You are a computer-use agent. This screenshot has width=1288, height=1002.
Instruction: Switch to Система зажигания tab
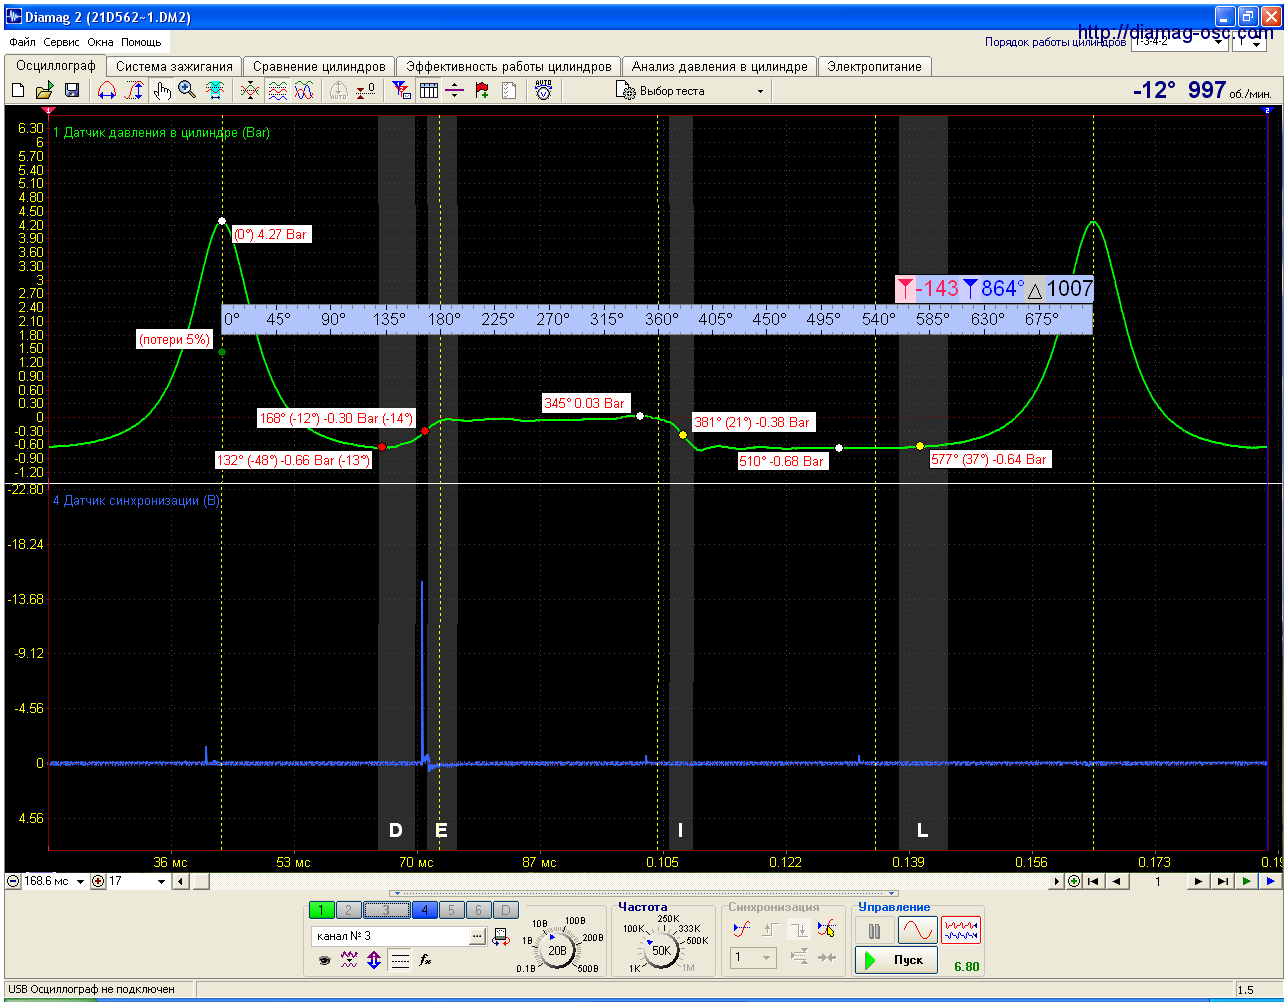pos(174,66)
